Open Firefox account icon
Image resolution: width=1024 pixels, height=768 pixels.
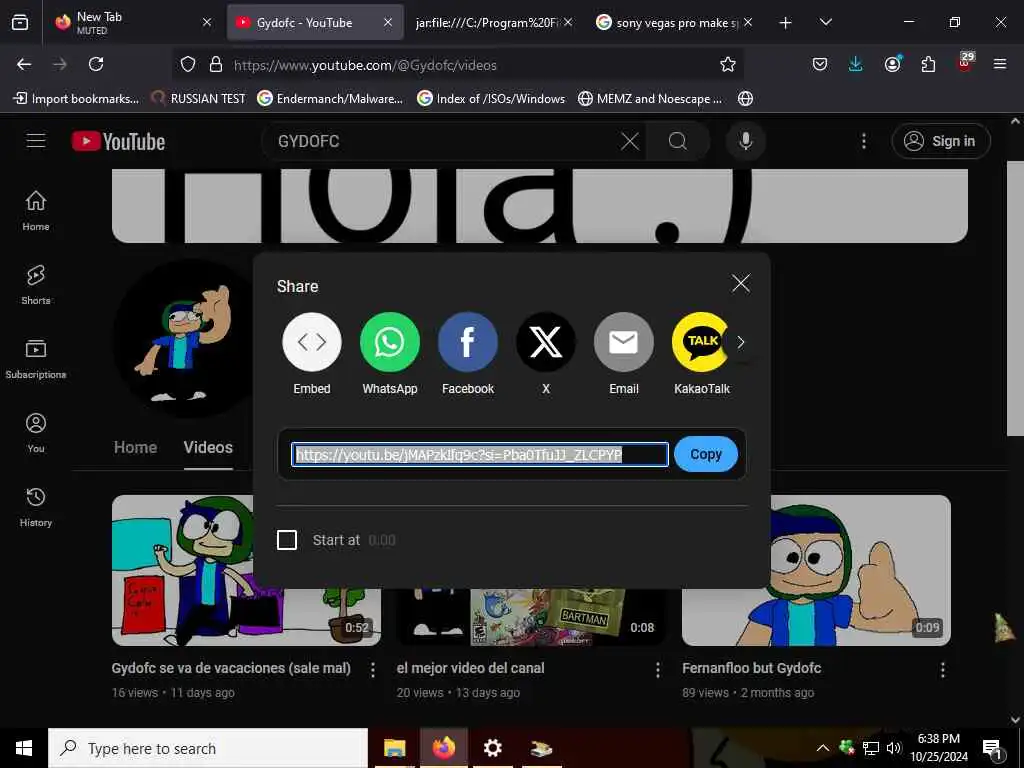pos(892,64)
